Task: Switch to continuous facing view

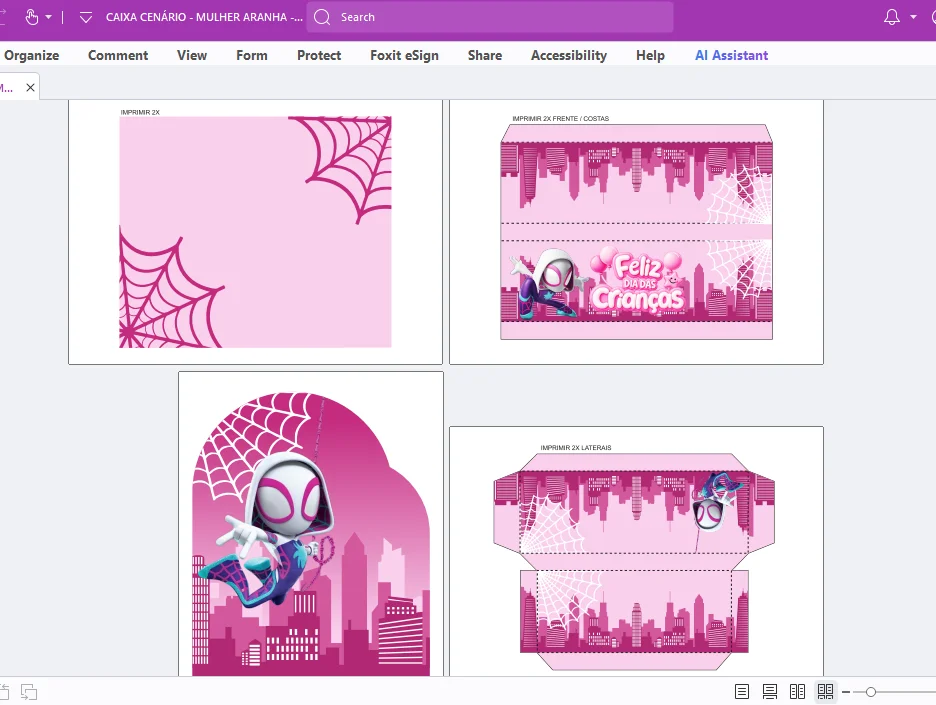Action: click(x=826, y=692)
